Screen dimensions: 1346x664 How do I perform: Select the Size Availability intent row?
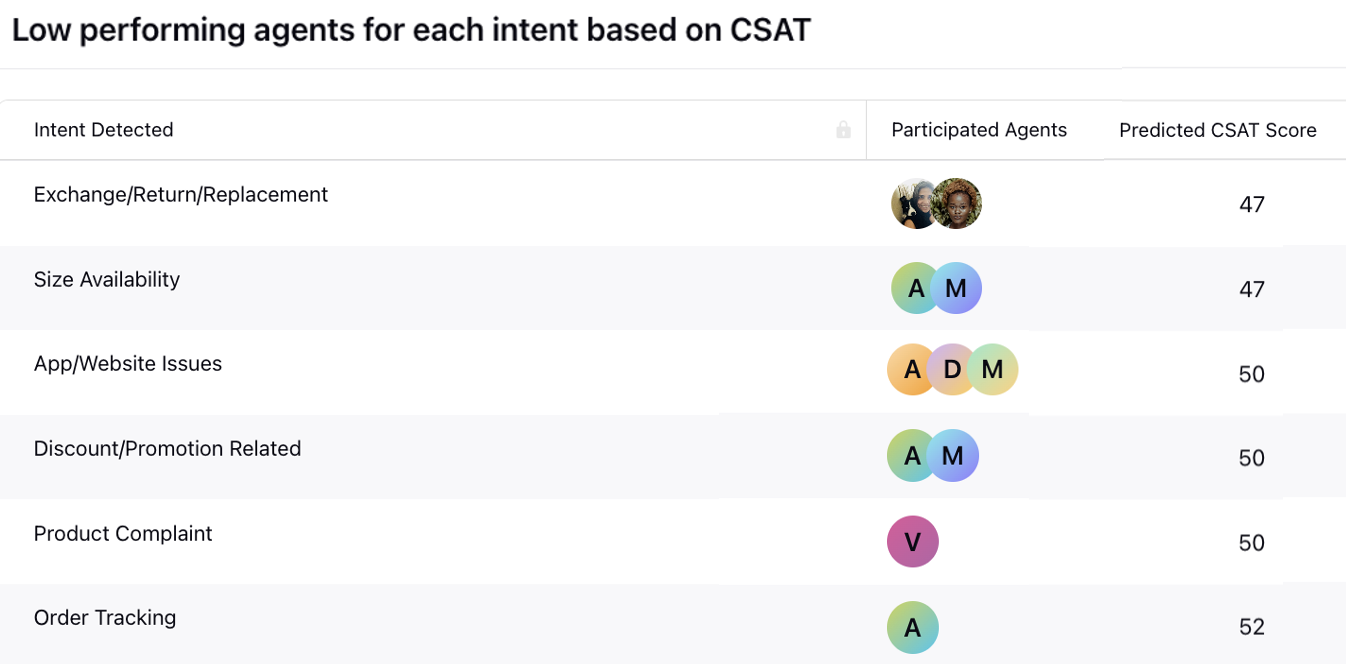coord(107,280)
